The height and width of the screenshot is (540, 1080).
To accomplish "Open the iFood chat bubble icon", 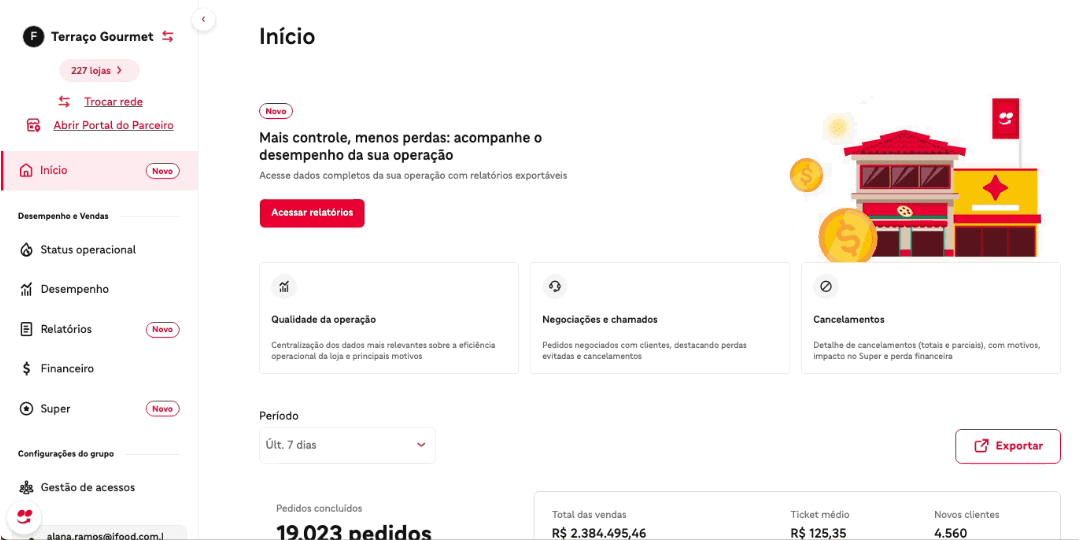I will point(25,517).
